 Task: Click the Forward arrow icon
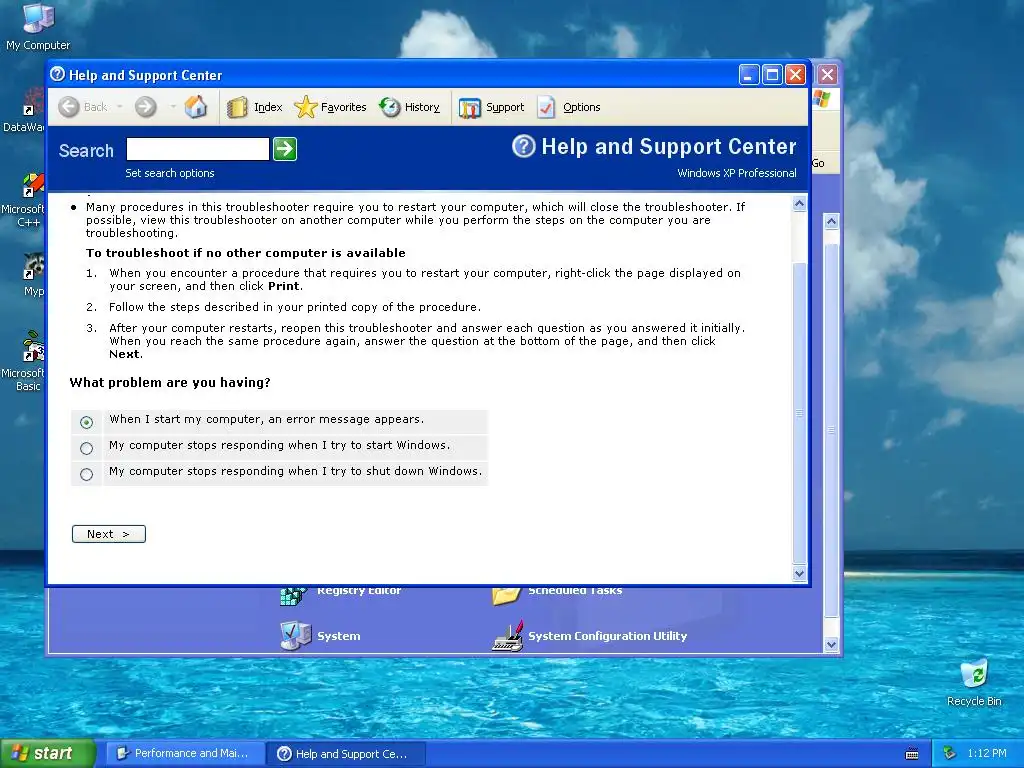click(146, 106)
